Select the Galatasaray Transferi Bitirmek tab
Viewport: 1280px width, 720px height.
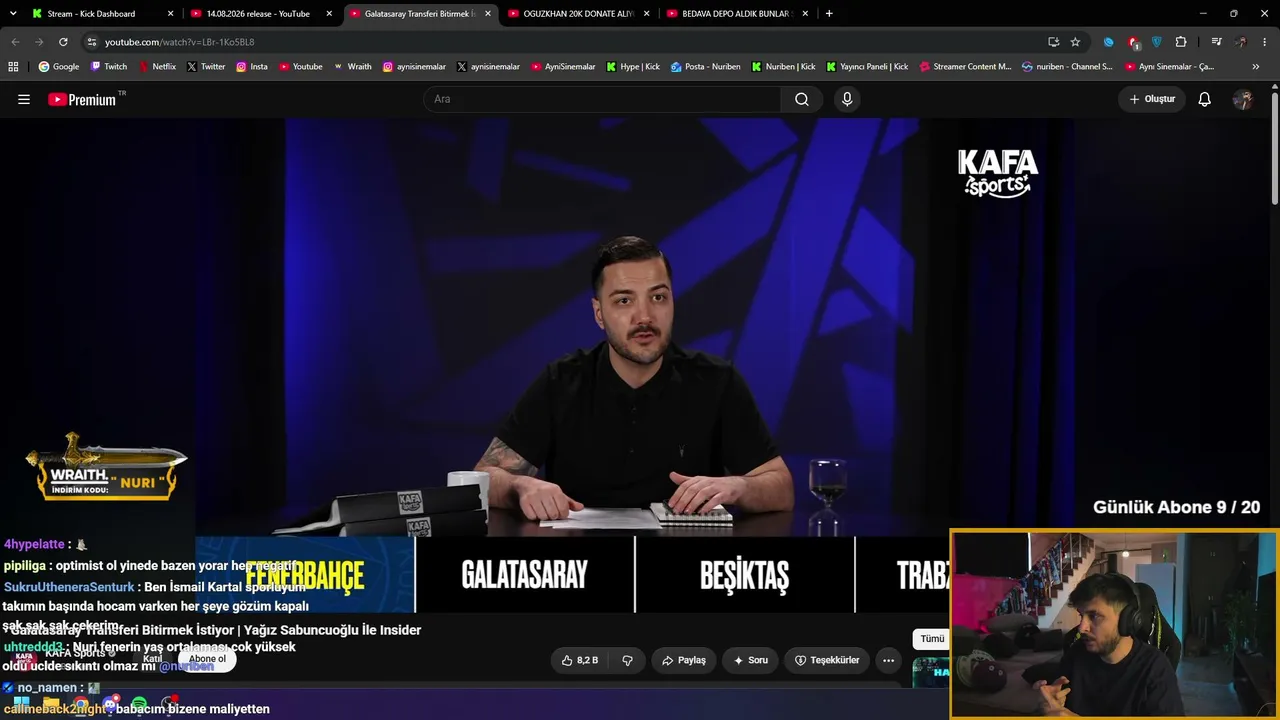pyautogui.click(x=420, y=14)
